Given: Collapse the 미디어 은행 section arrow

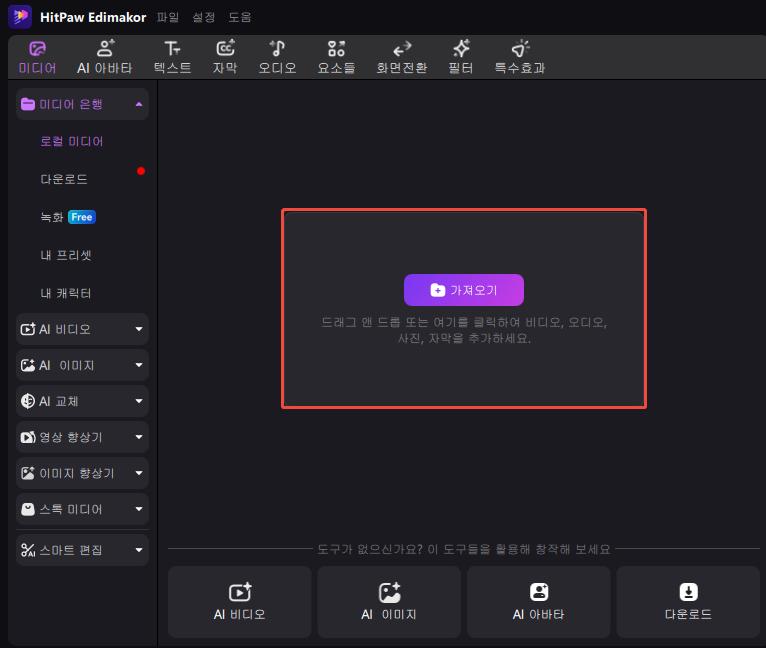Looking at the screenshot, I should coord(139,104).
